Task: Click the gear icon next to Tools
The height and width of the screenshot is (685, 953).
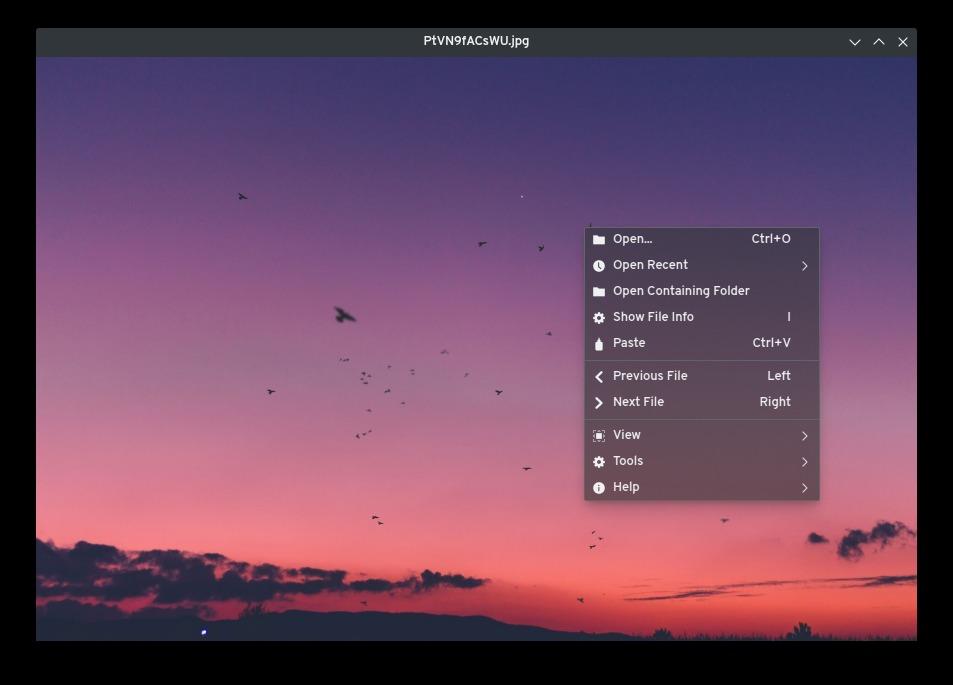Action: pyautogui.click(x=598, y=460)
